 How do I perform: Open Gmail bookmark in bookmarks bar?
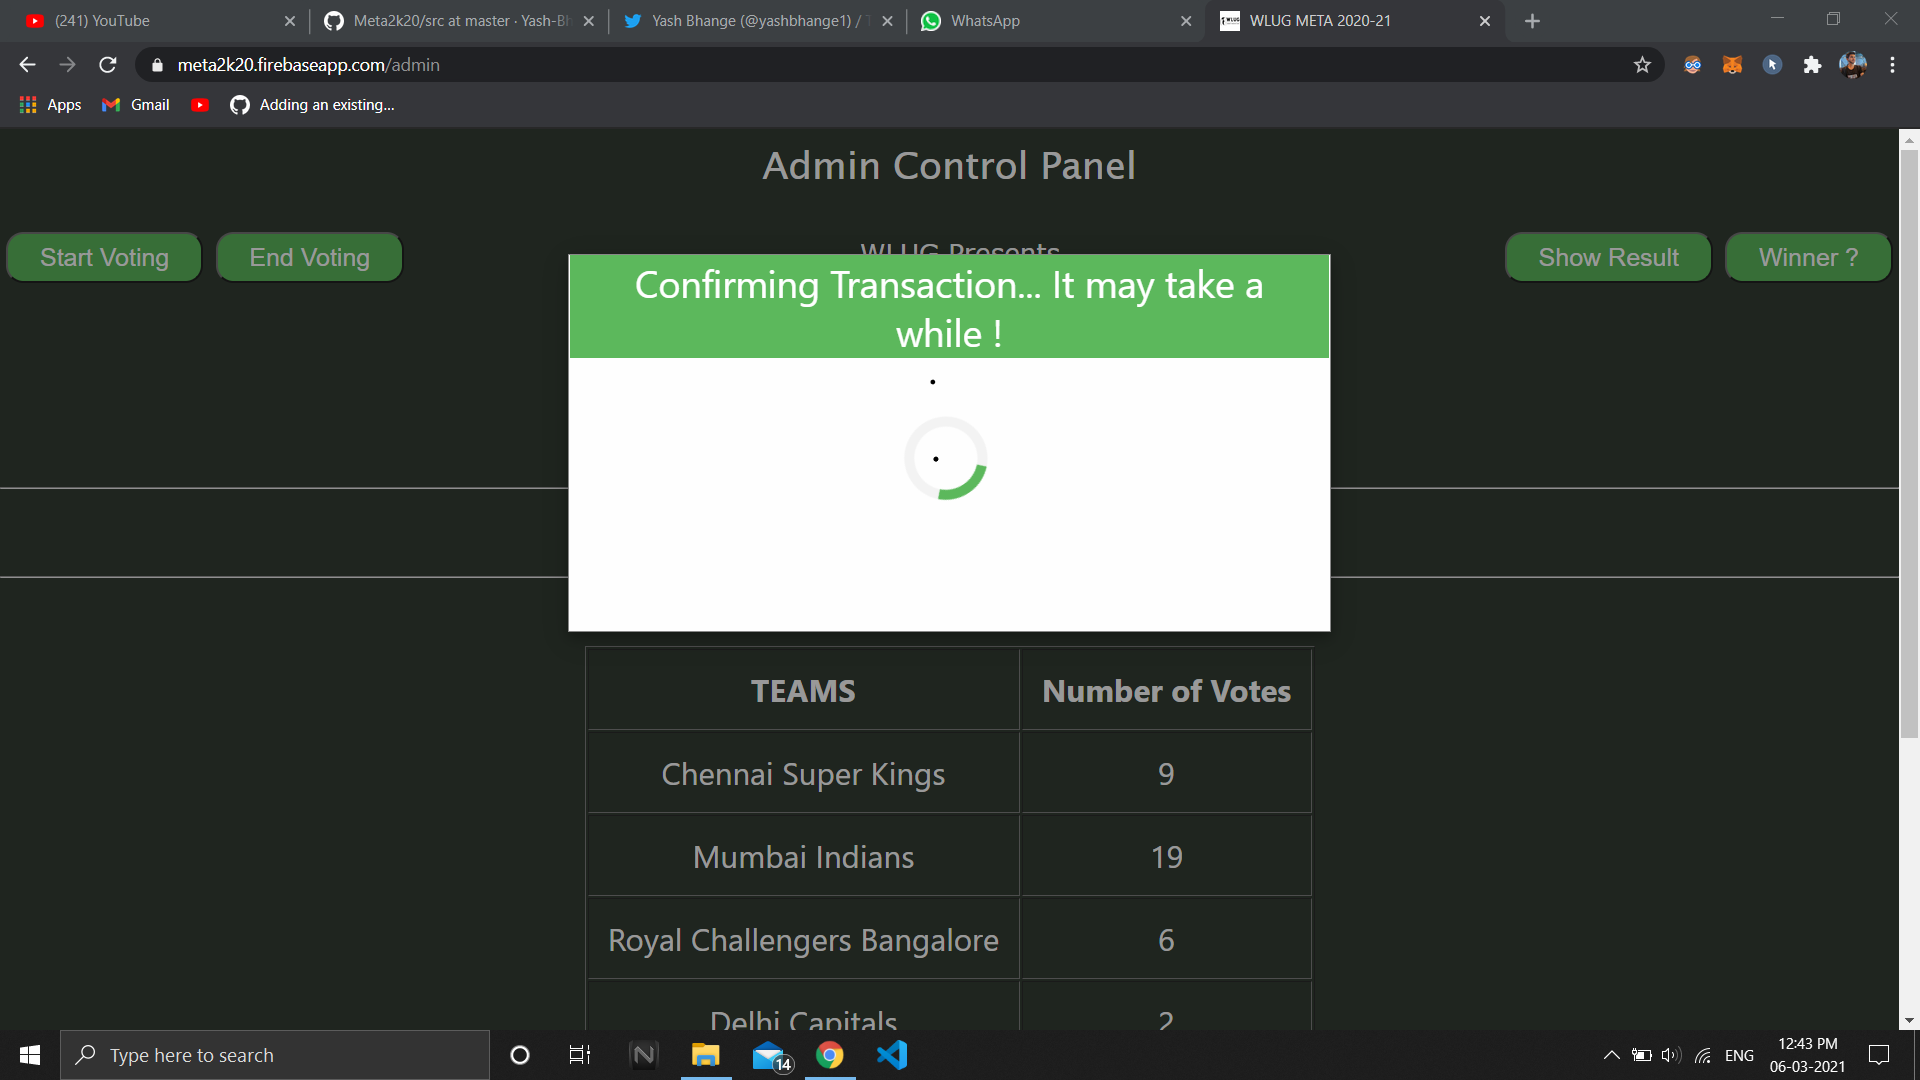(x=136, y=105)
